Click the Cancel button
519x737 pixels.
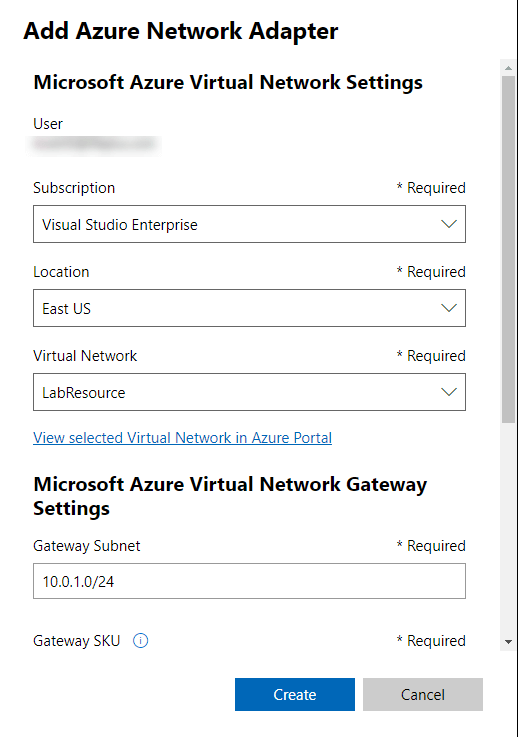tap(423, 694)
